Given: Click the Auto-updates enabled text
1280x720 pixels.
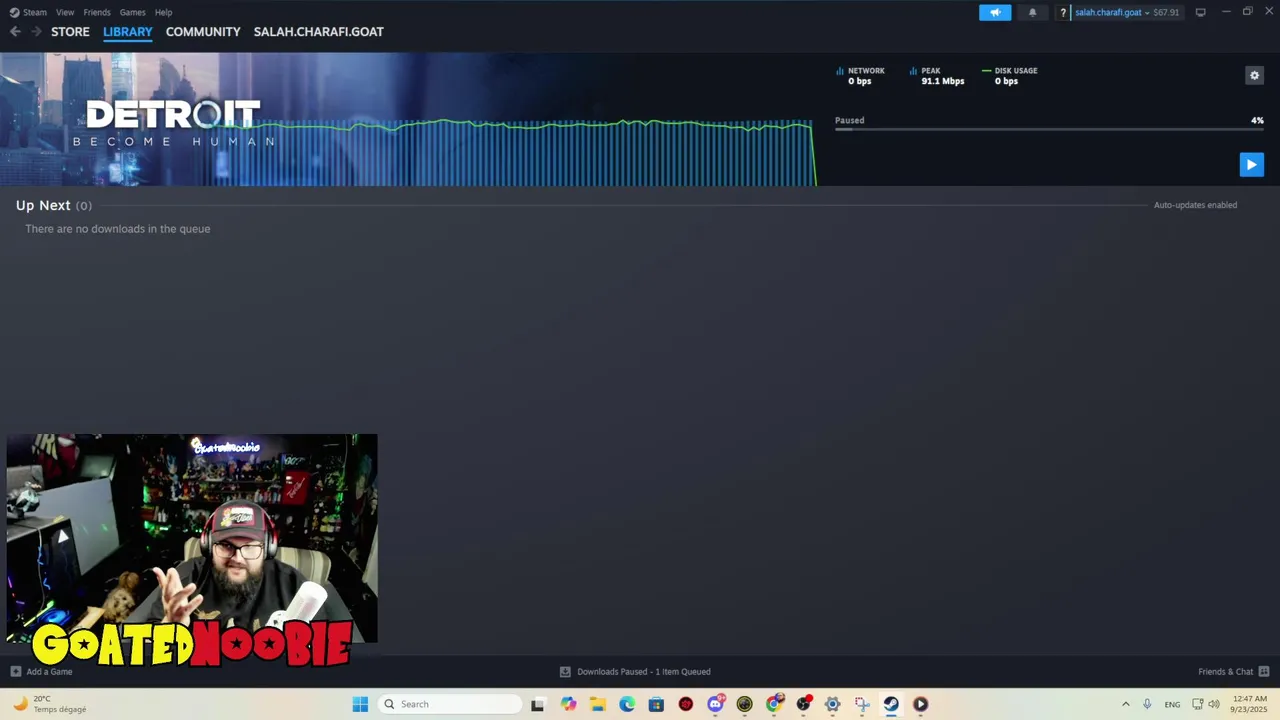Looking at the screenshot, I should click(x=1195, y=205).
